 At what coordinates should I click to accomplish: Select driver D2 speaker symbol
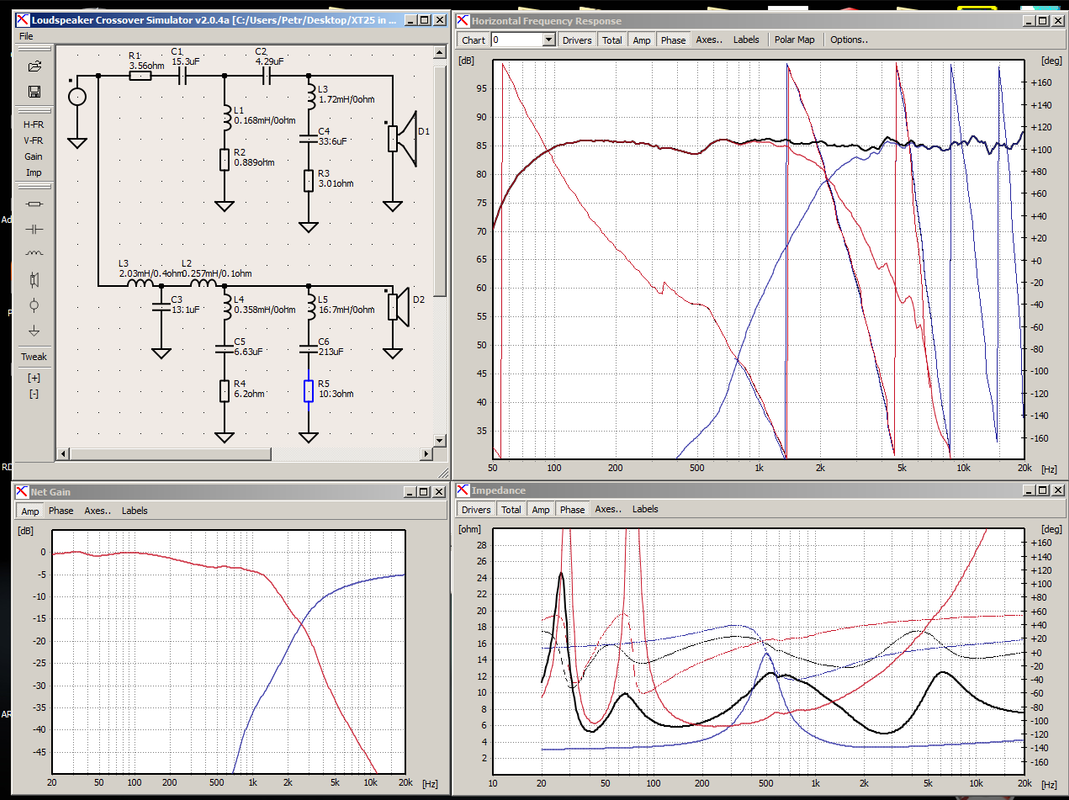pos(398,307)
